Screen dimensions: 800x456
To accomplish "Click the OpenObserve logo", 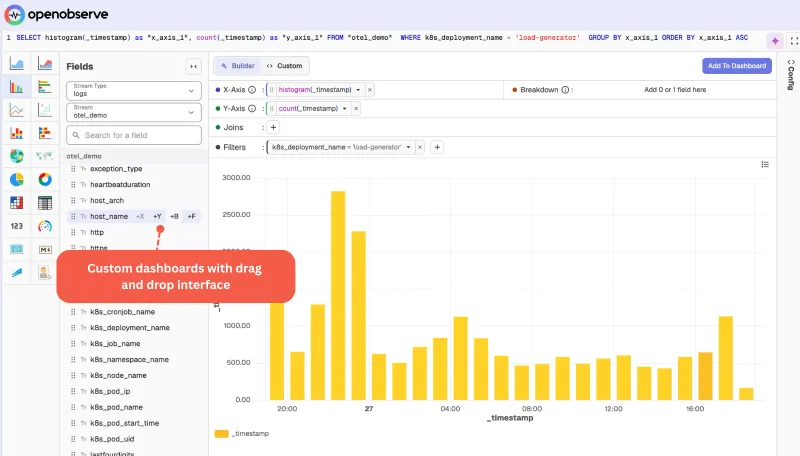I will tap(56, 14).
